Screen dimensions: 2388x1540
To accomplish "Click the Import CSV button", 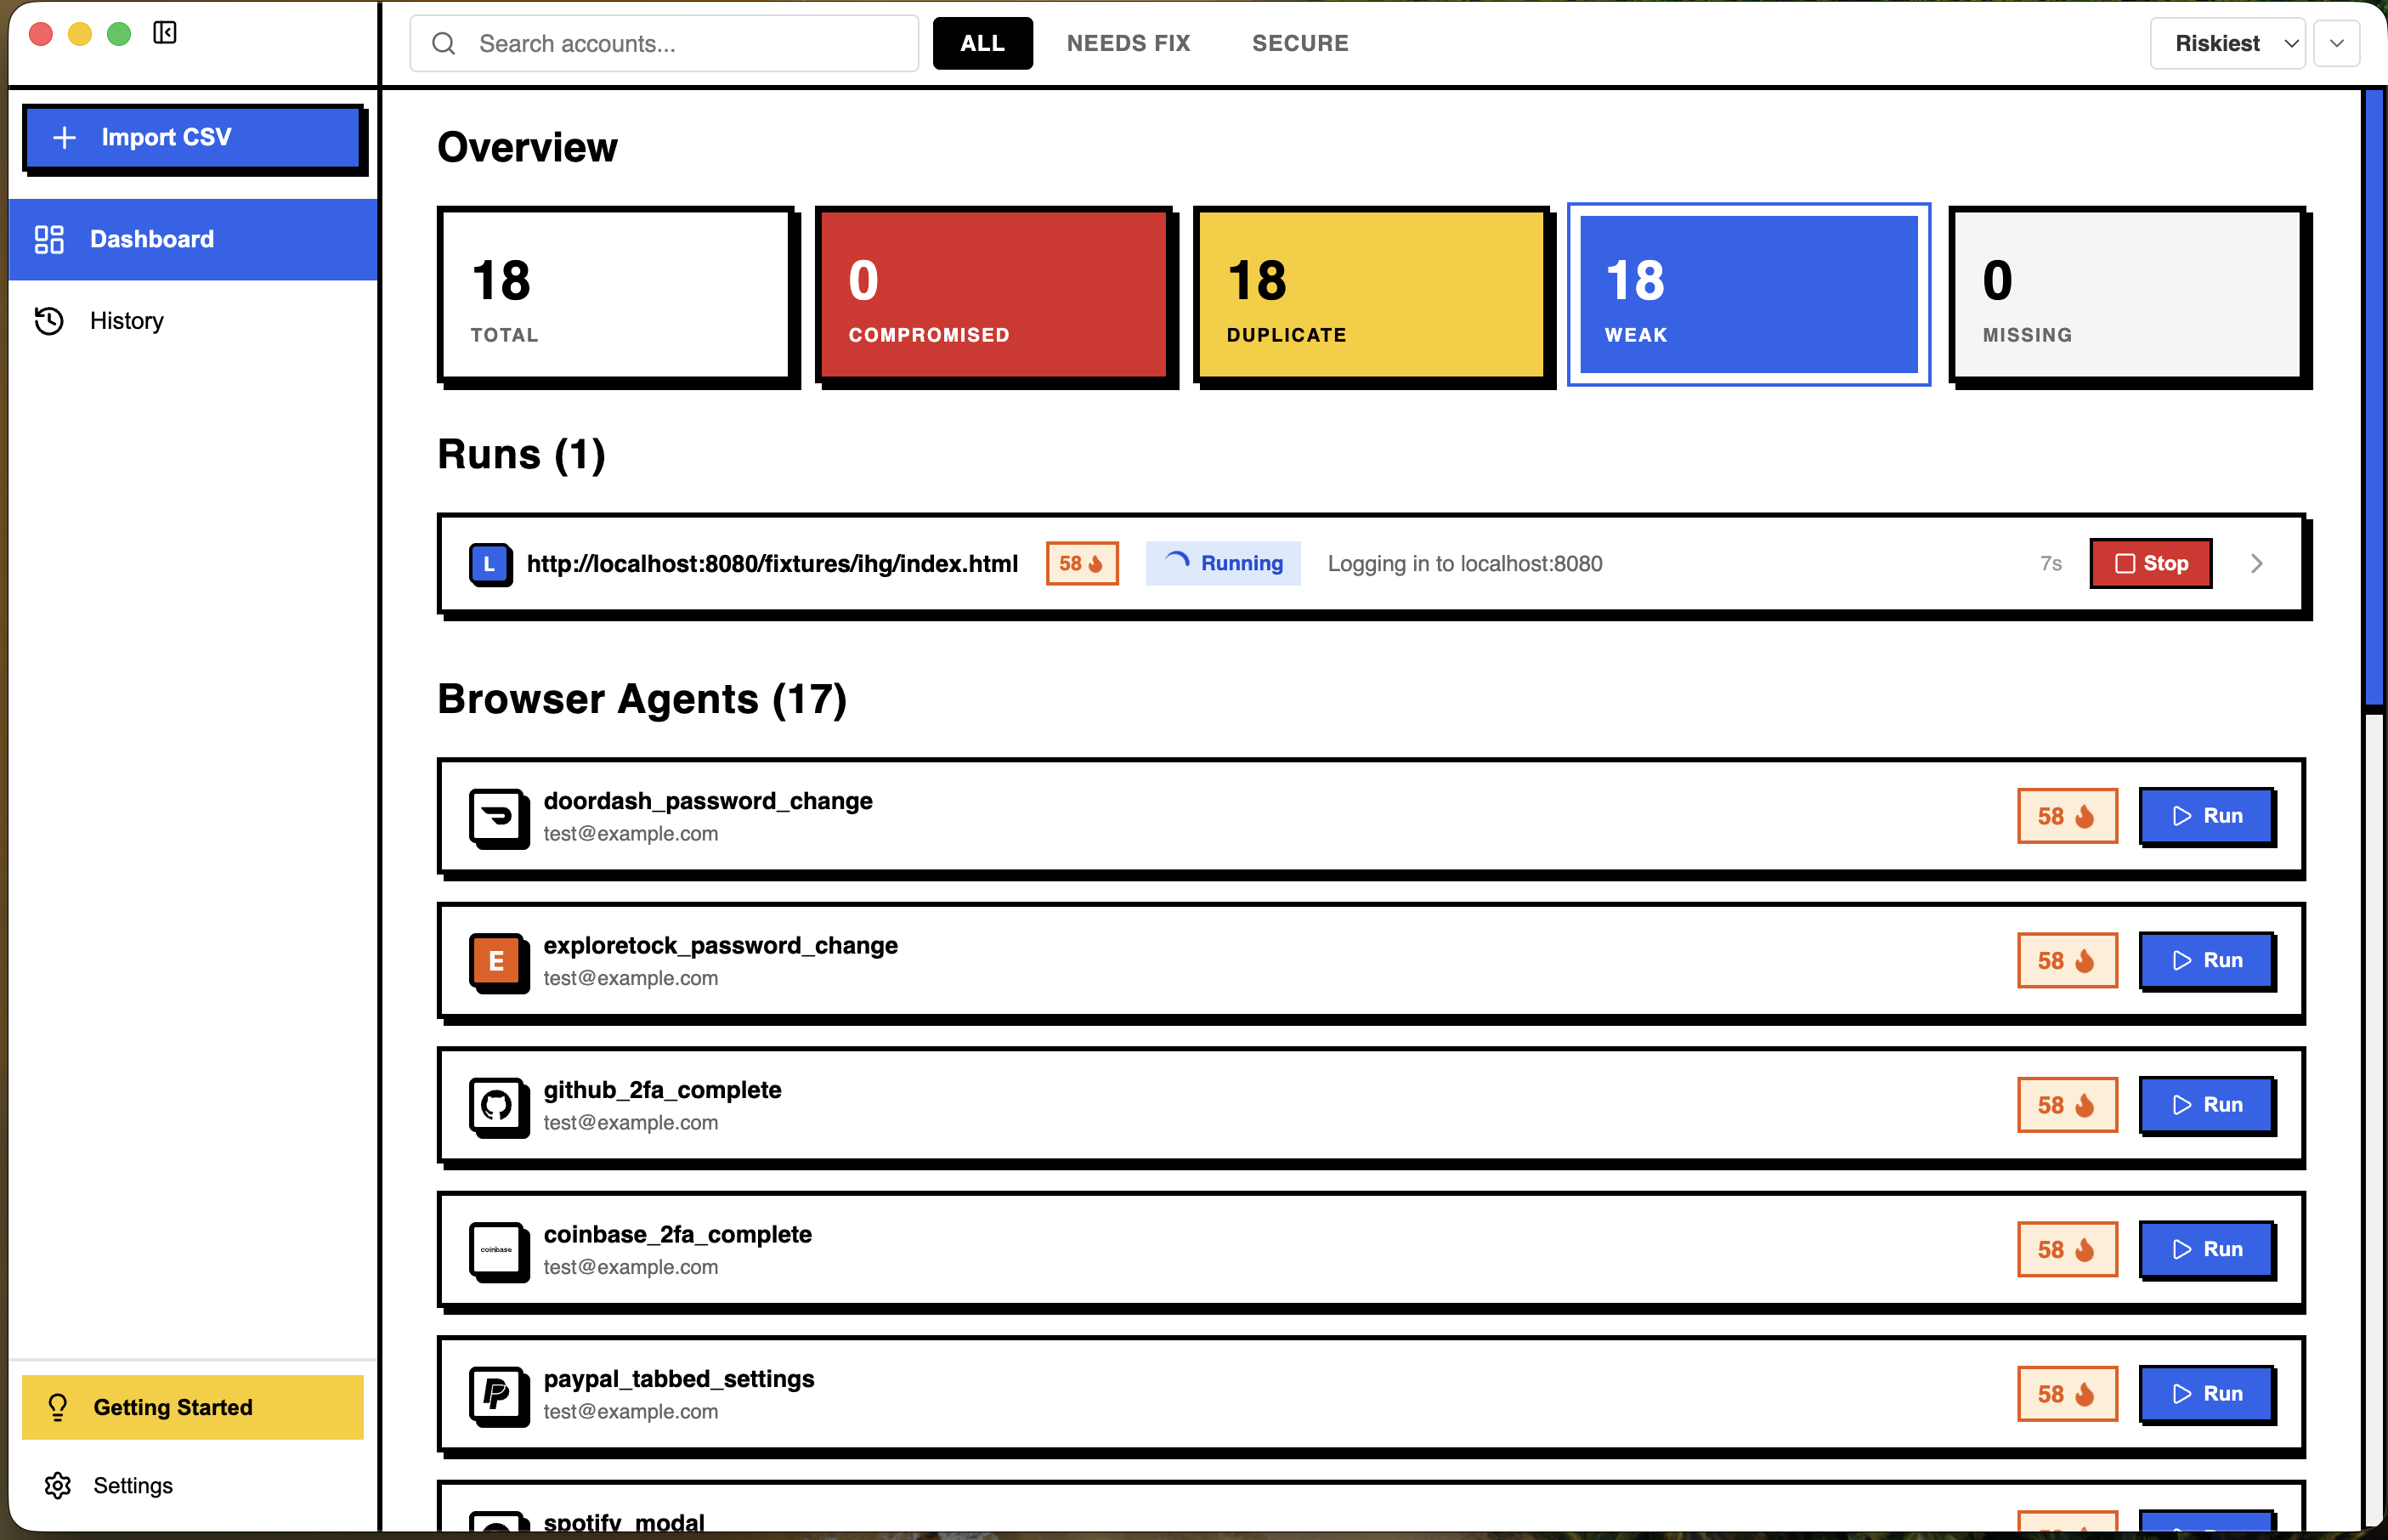I will pos(193,137).
